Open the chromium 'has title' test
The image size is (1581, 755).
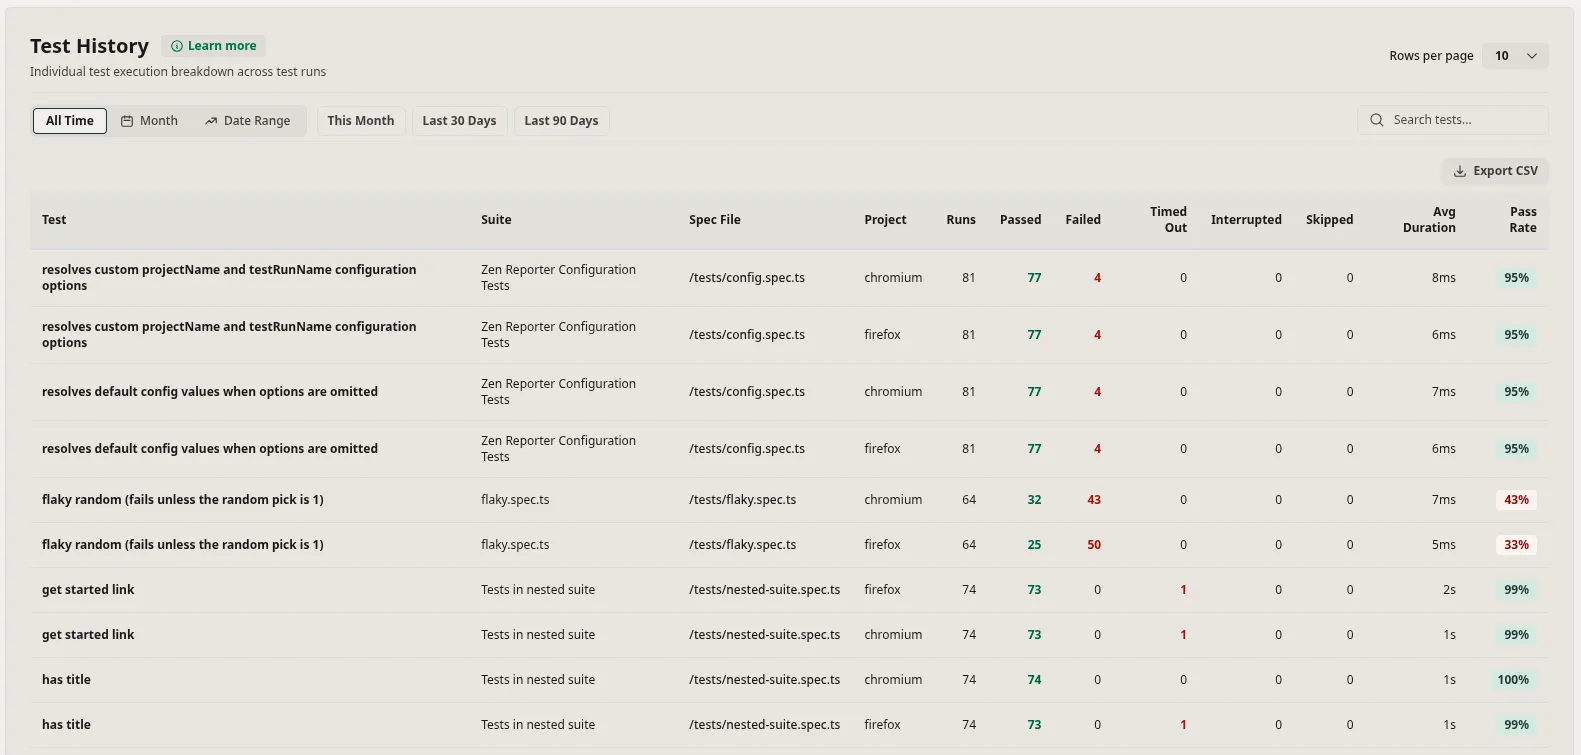(x=66, y=680)
